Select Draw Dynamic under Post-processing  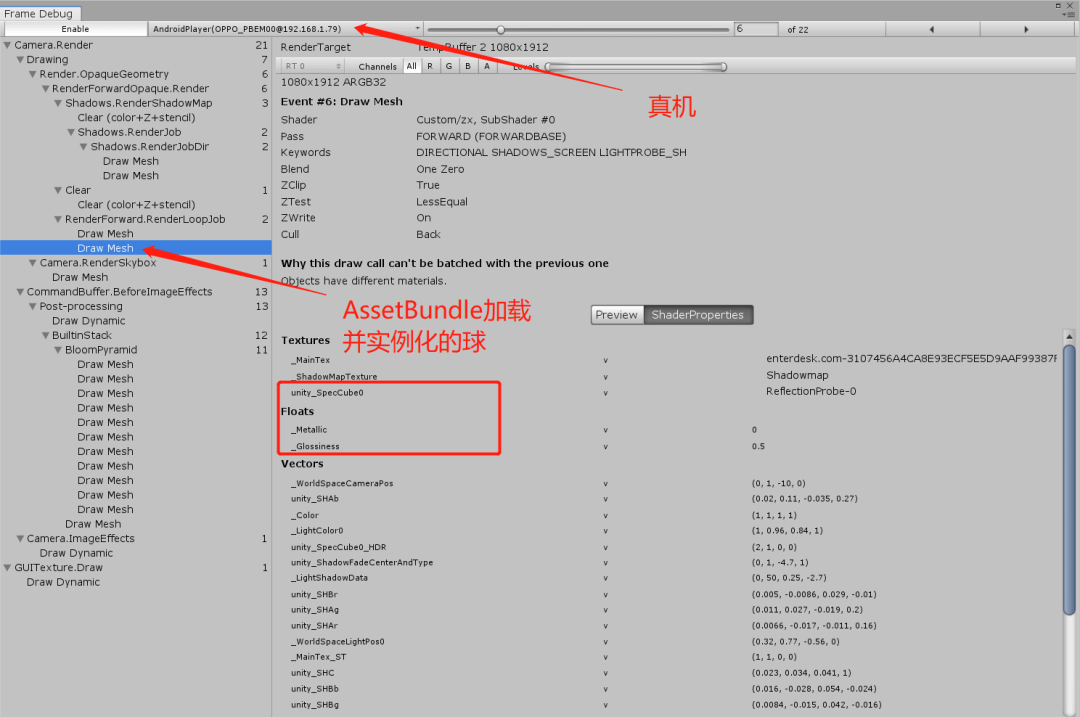pos(89,321)
